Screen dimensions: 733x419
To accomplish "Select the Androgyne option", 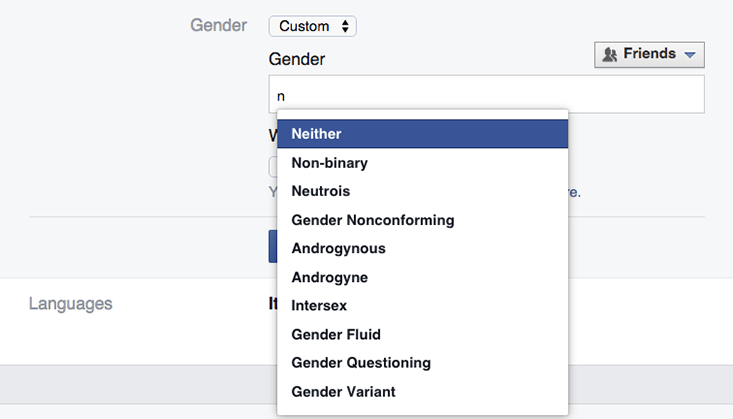I will [423, 277].
